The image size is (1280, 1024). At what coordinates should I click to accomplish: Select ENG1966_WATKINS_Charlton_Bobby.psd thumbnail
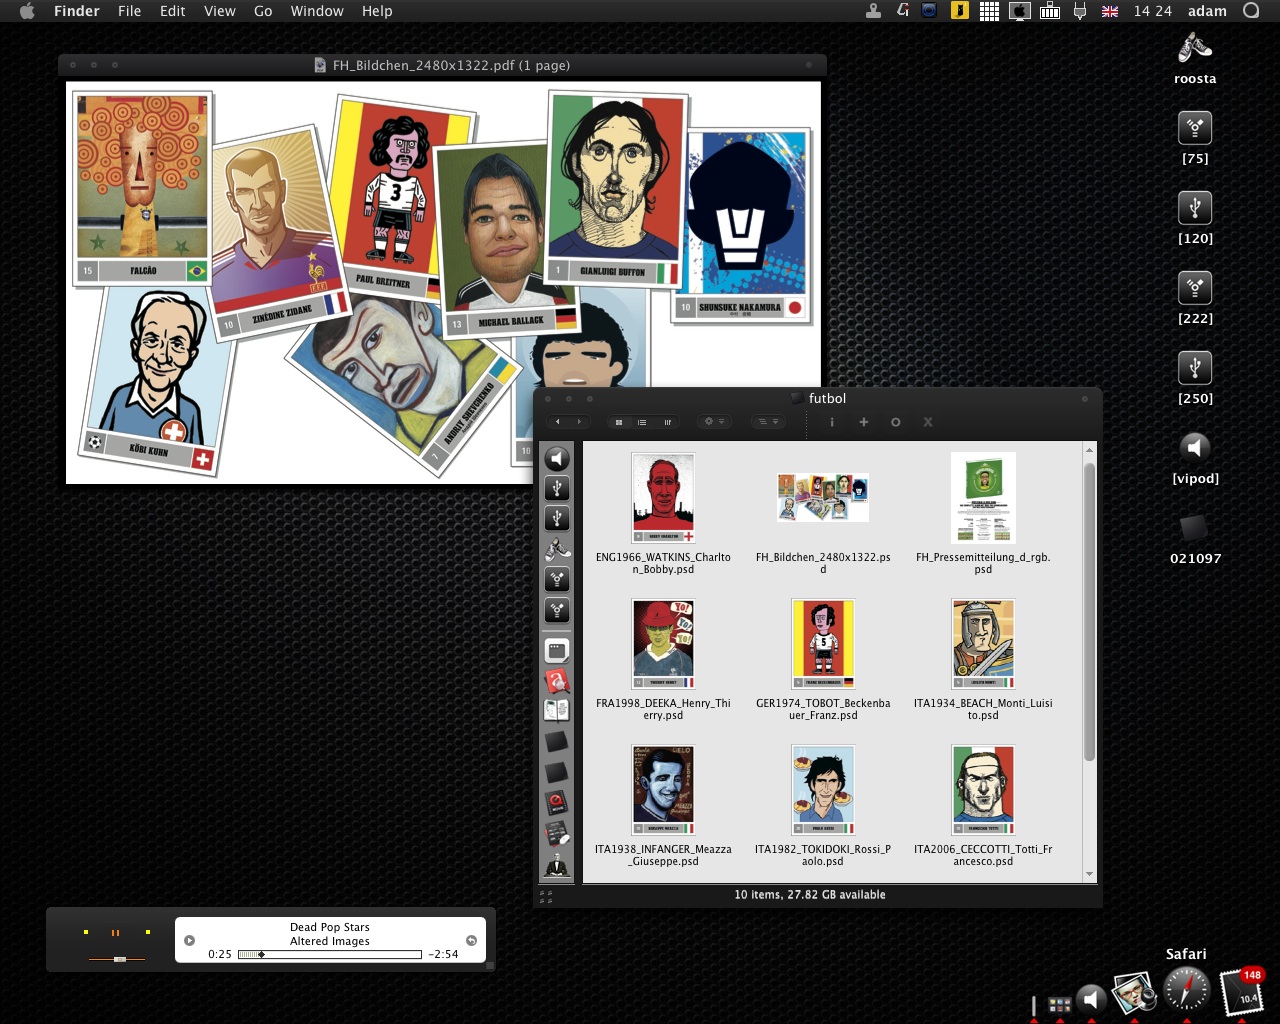click(x=663, y=497)
